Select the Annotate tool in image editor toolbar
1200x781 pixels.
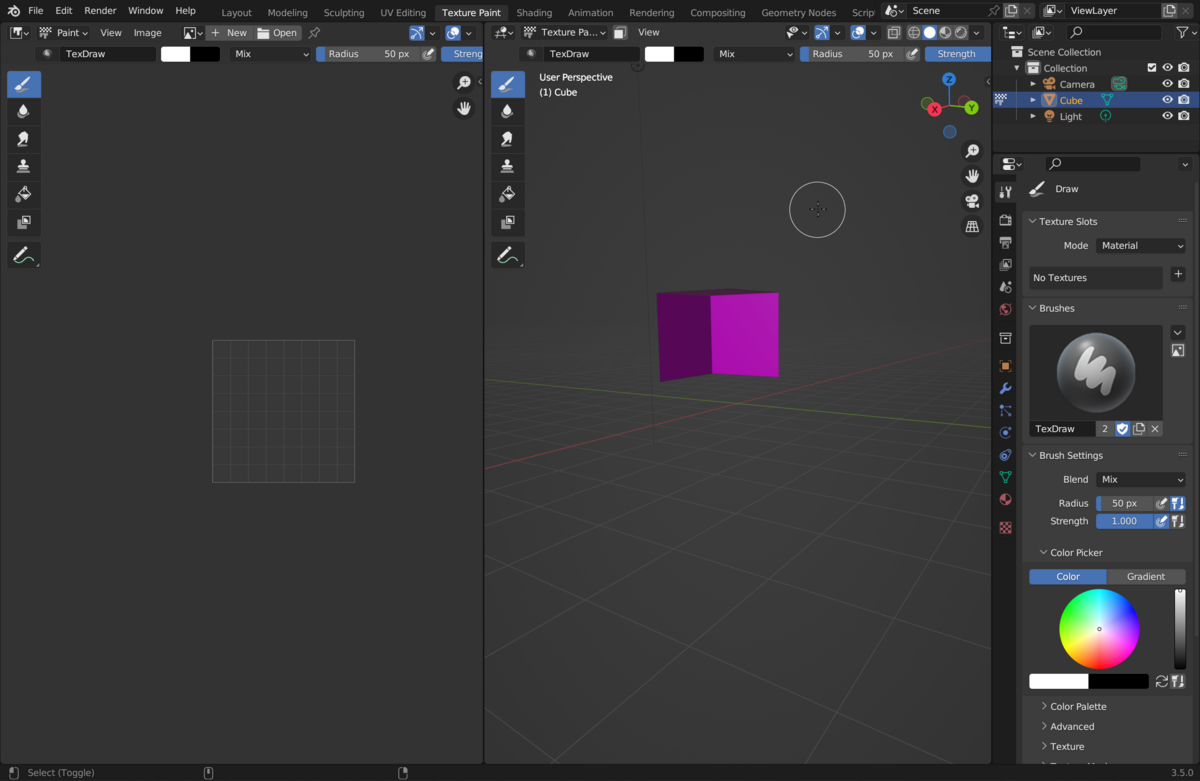(24, 256)
